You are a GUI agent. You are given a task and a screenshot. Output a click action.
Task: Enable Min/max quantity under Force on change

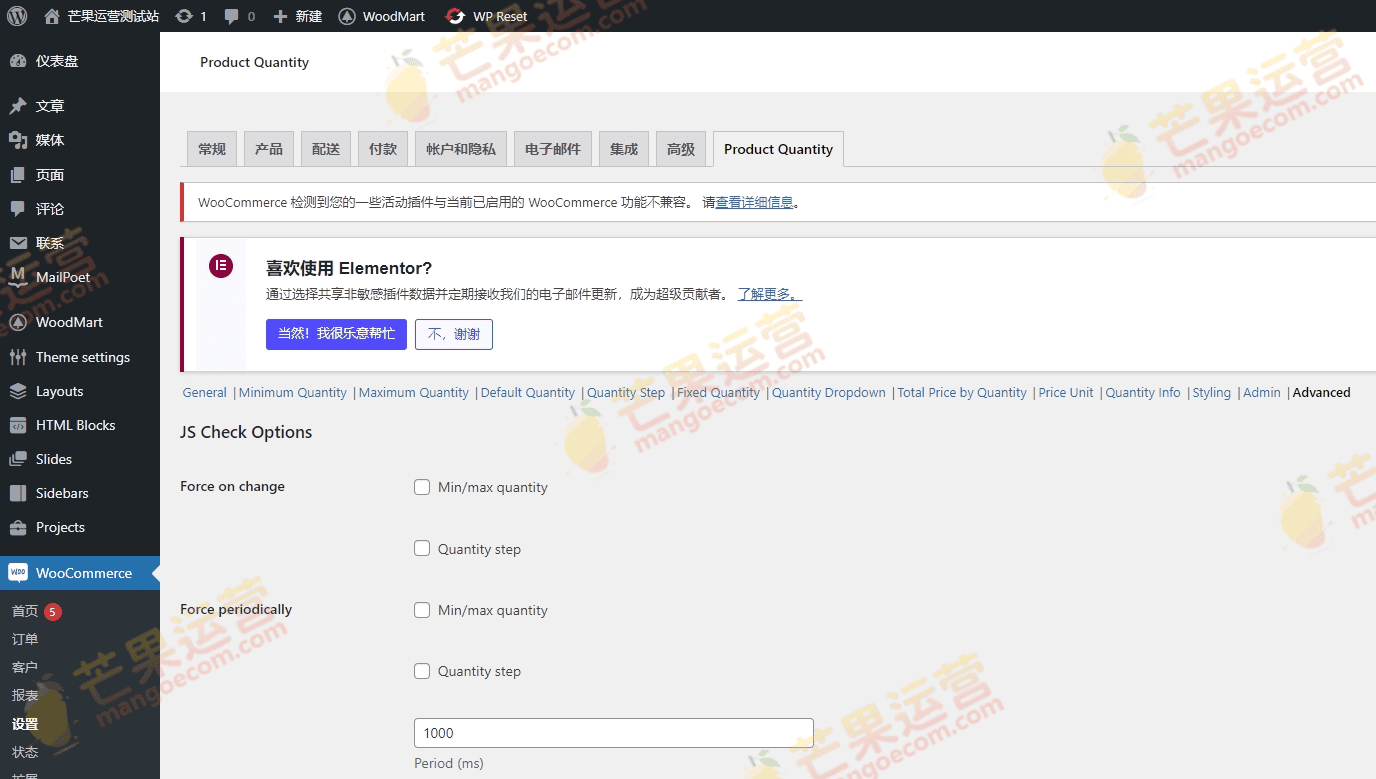tap(422, 487)
